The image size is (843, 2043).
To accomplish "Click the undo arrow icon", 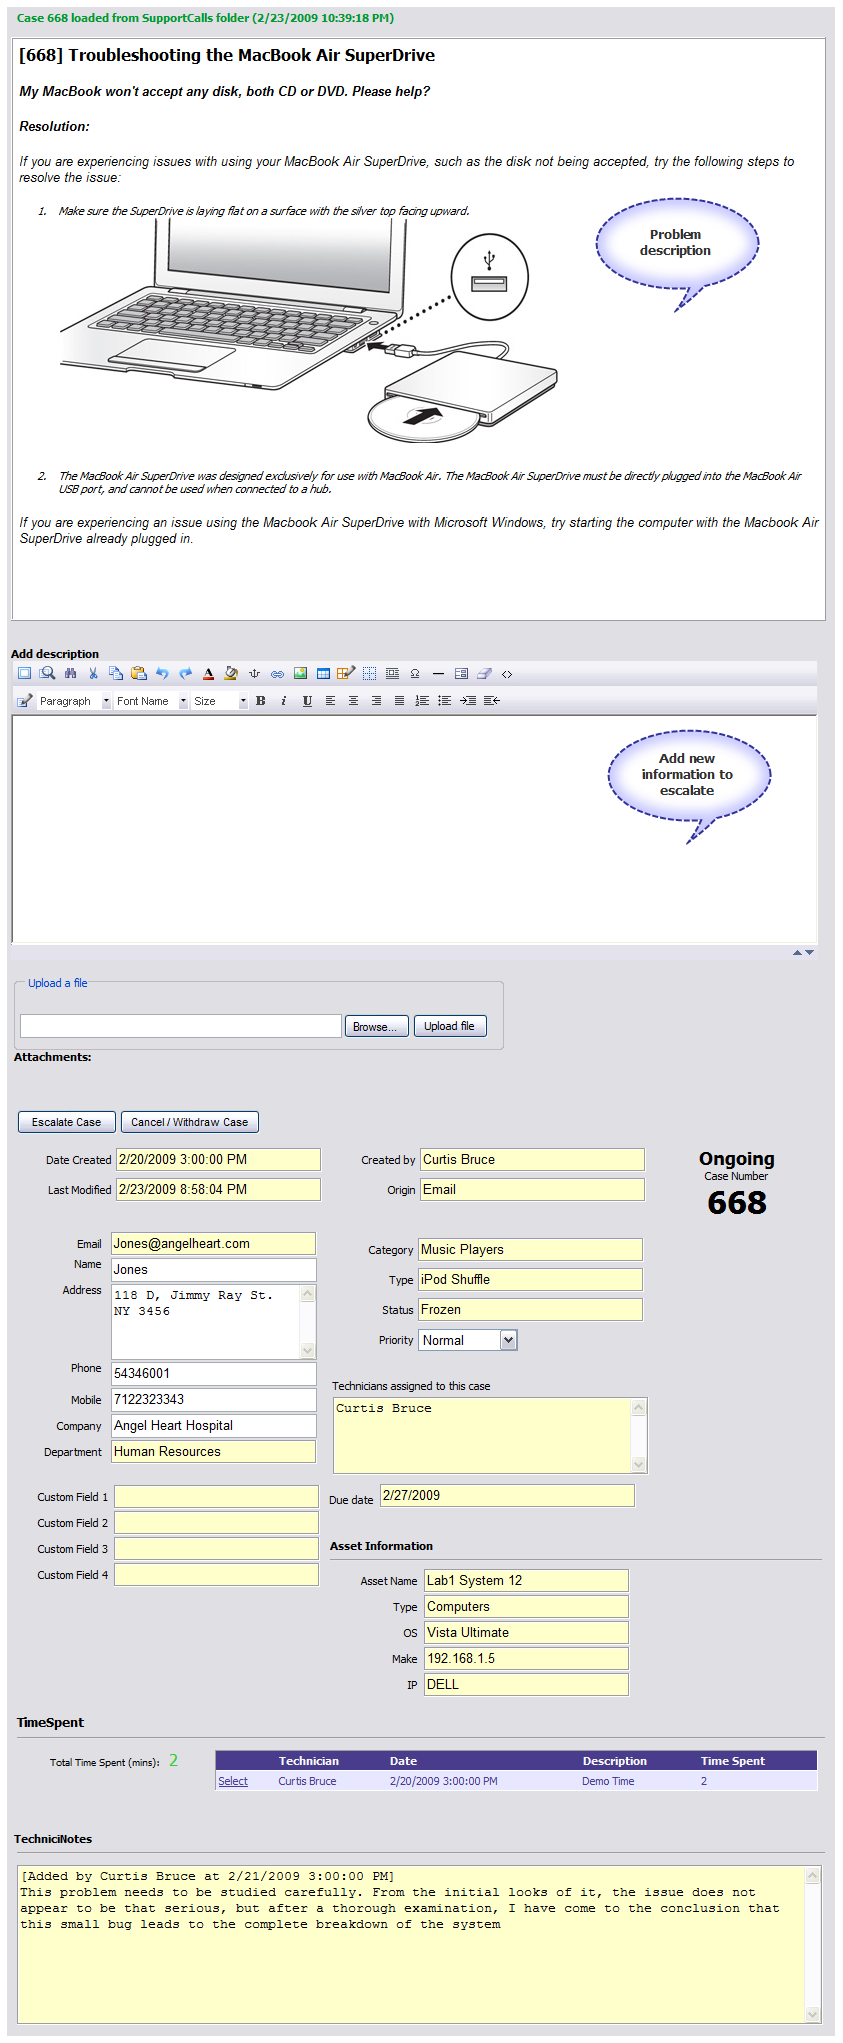I will (162, 673).
